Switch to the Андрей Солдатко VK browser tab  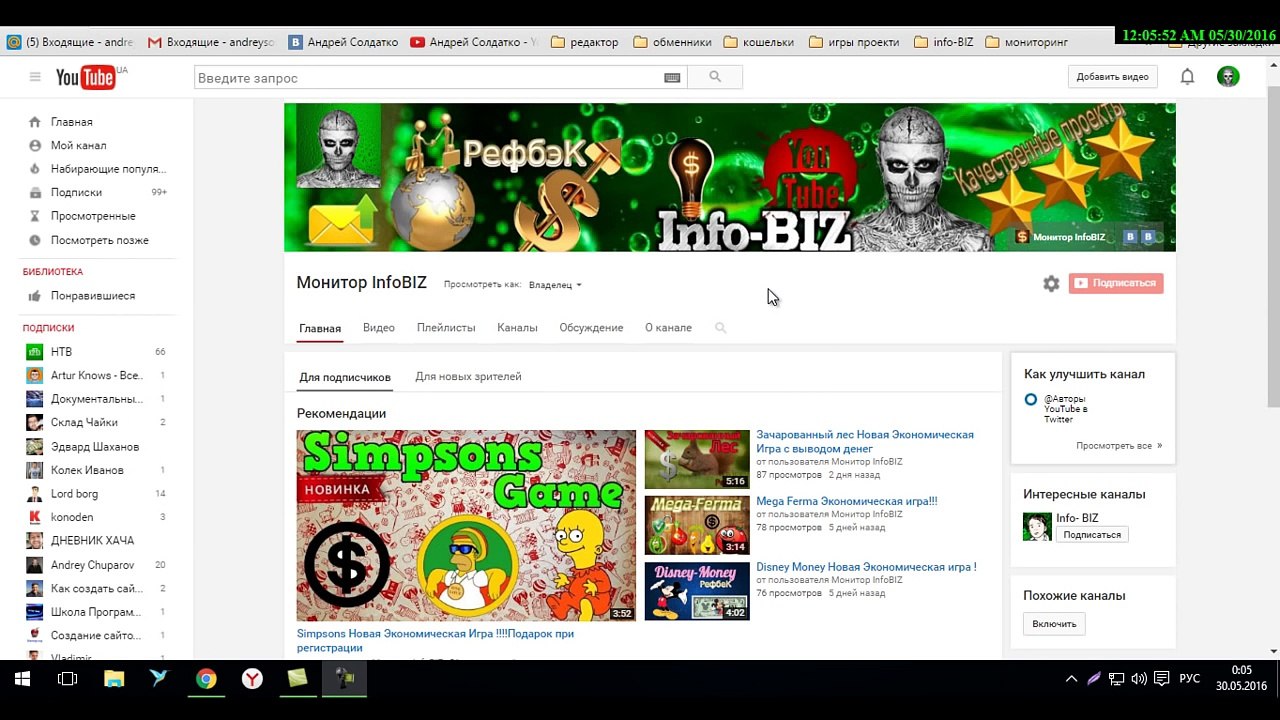pyautogui.click(x=343, y=42)
